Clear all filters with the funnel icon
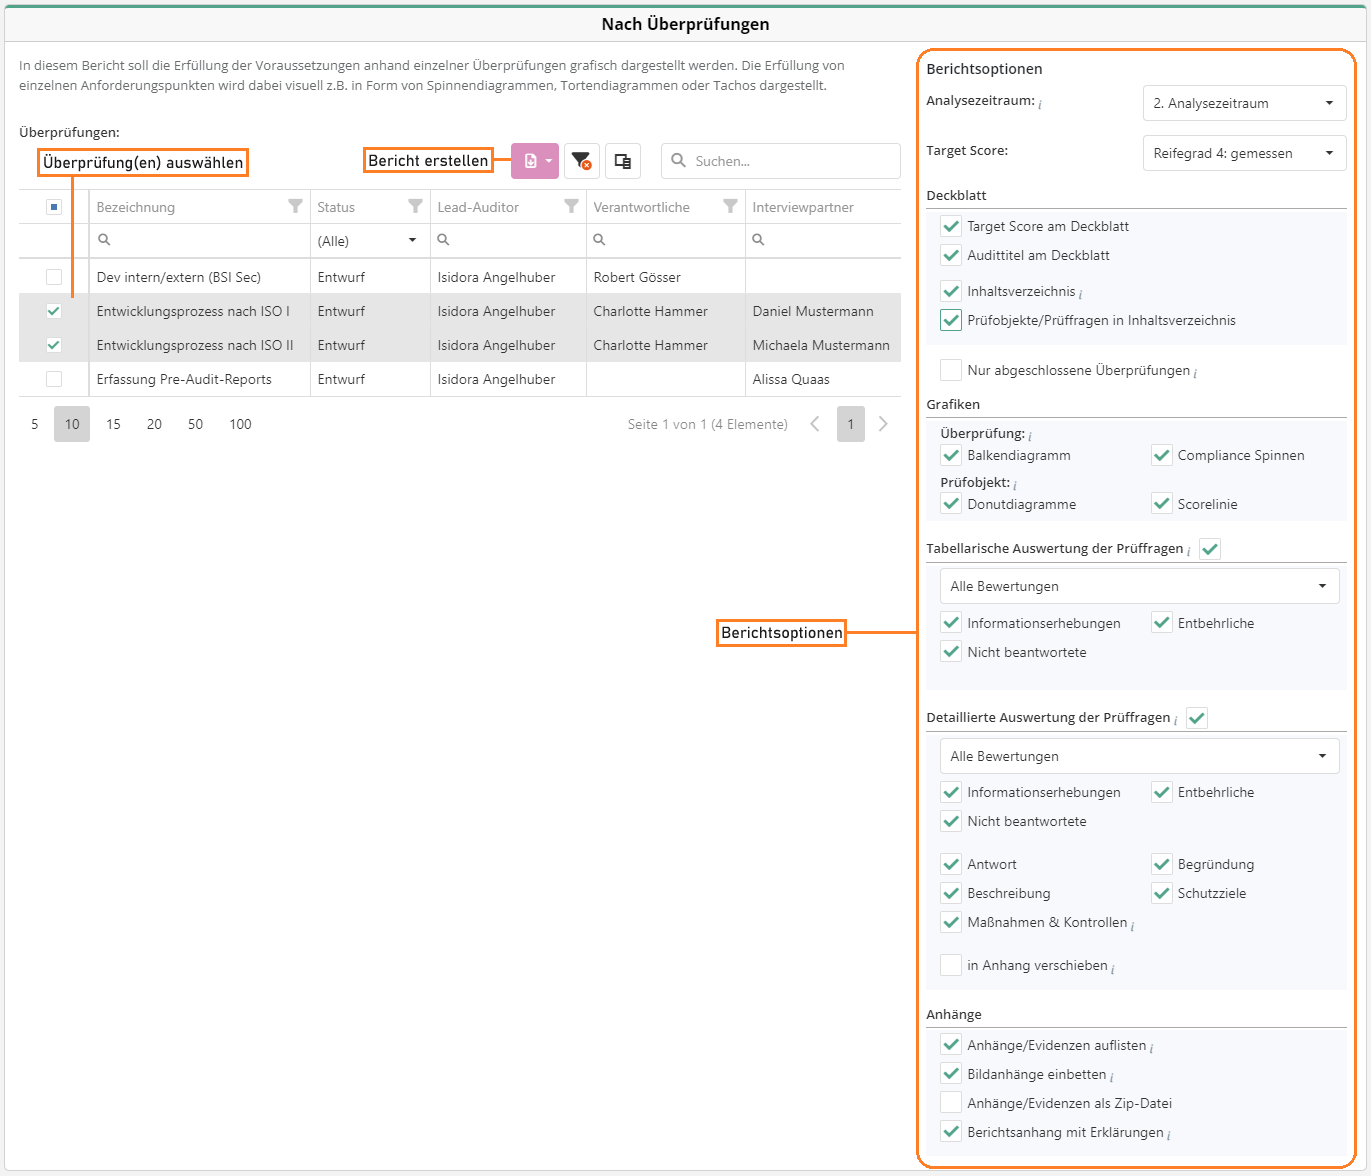 click(580, 161)
